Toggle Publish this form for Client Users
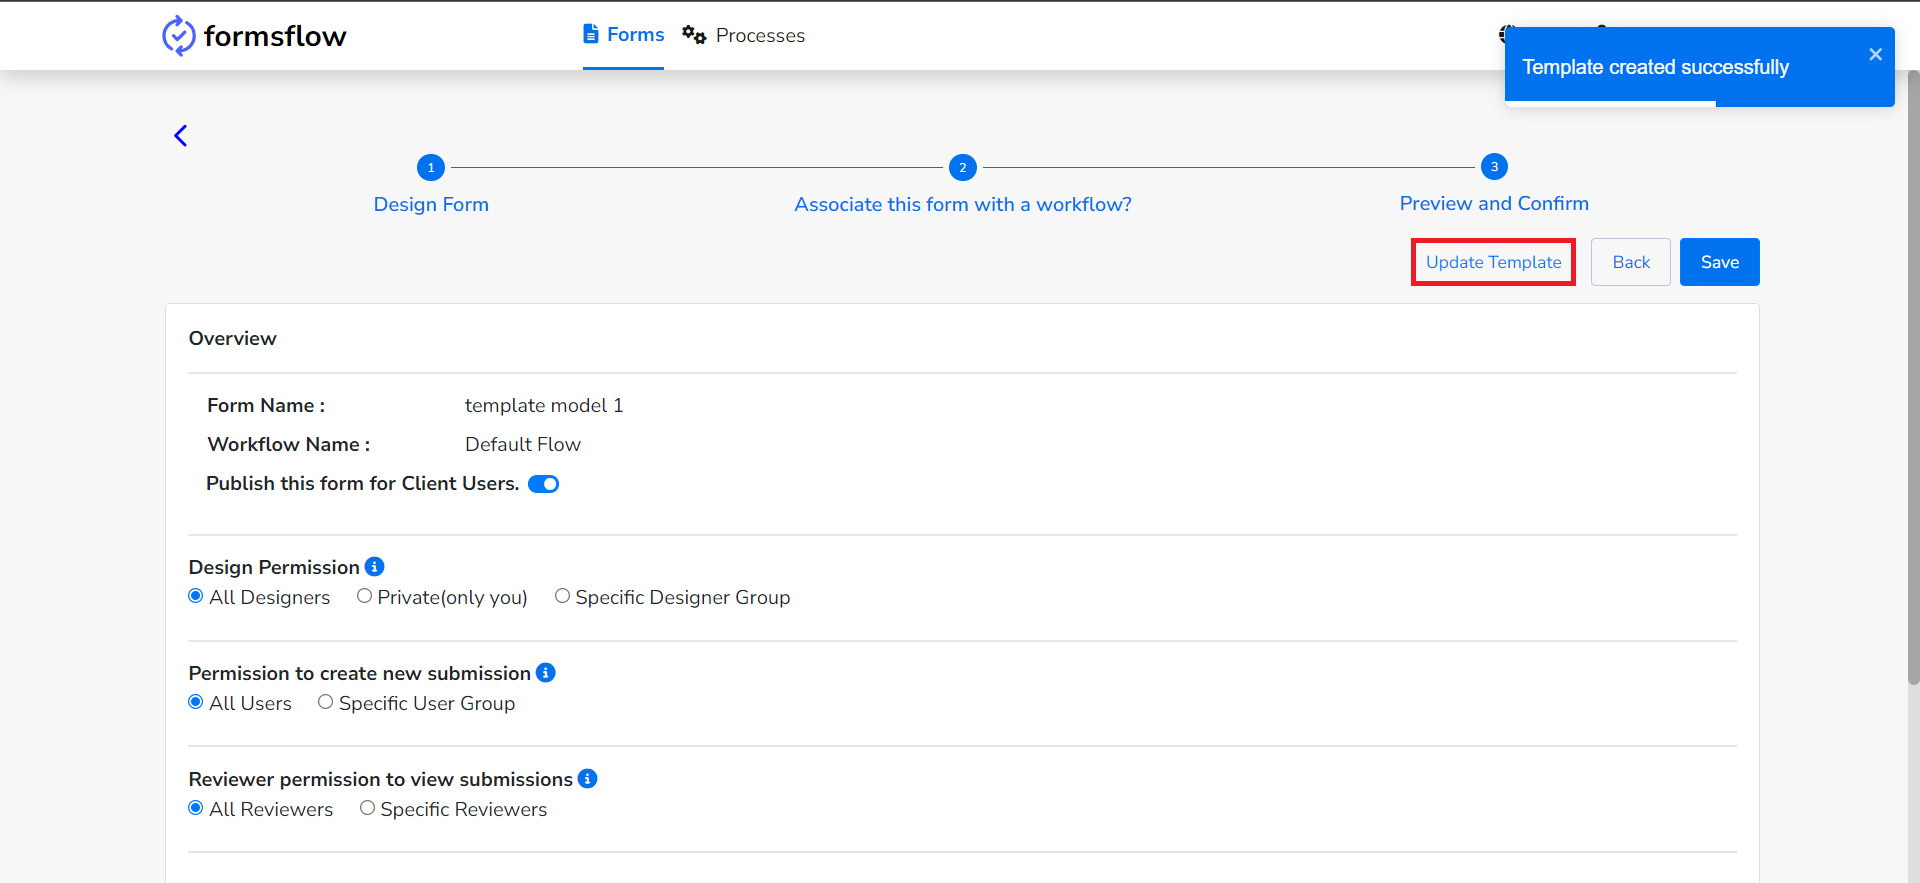This screenshot has width=1920, height=883. tap(543, 484)
